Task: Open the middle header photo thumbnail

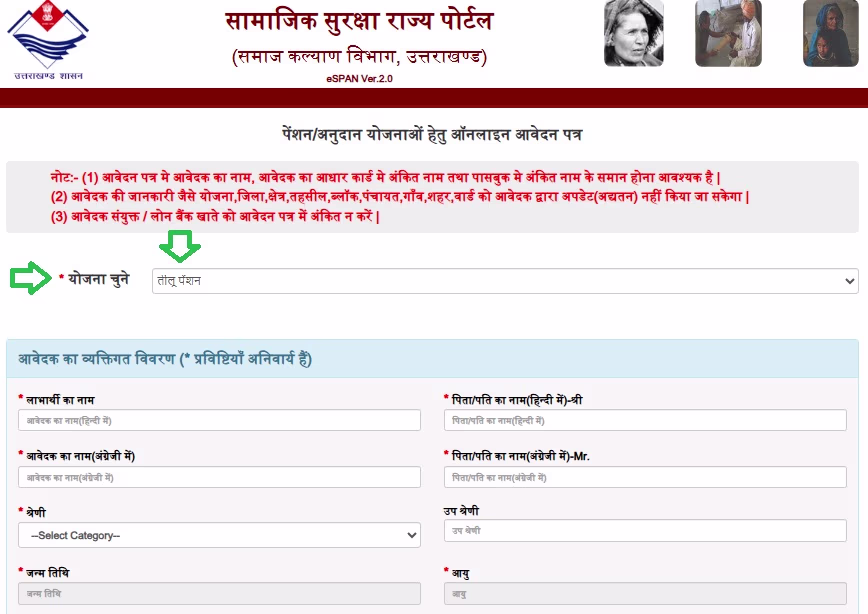Action: pyautogui.click(x=729, y=35)
